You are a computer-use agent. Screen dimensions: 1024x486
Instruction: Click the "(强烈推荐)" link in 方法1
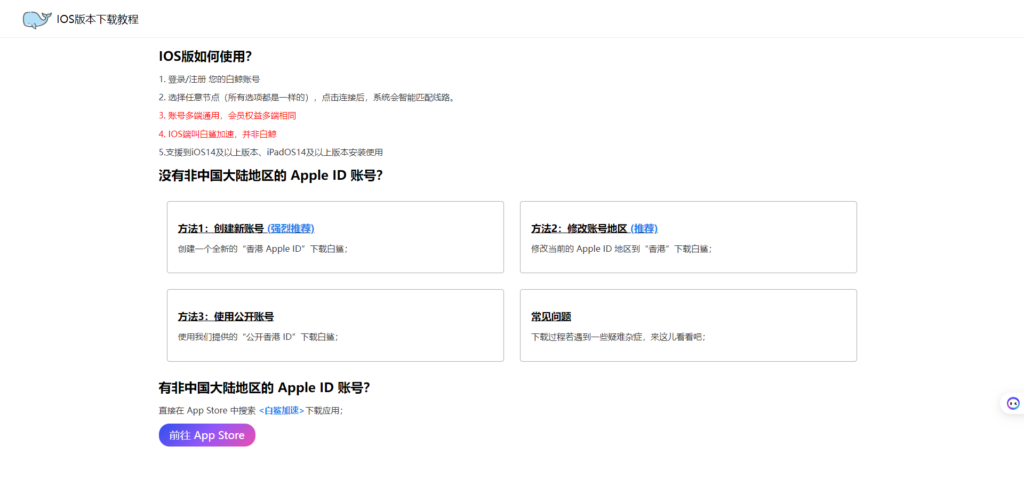click(x=291, y=228)
